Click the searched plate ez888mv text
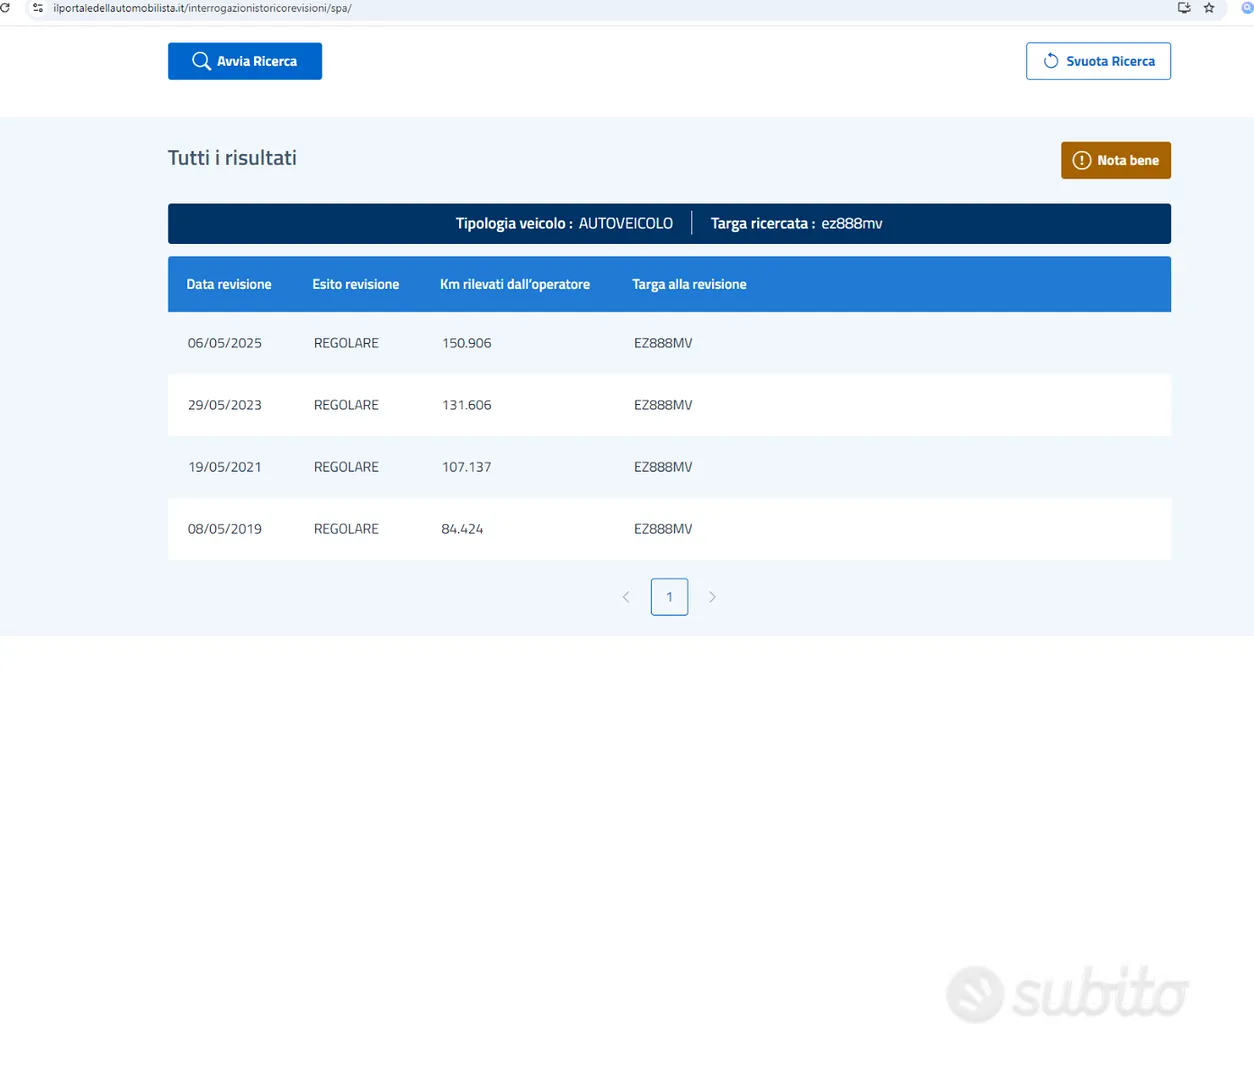Image resolution: width=1254 pixels, height=1080 pixels. pos(852,223)
